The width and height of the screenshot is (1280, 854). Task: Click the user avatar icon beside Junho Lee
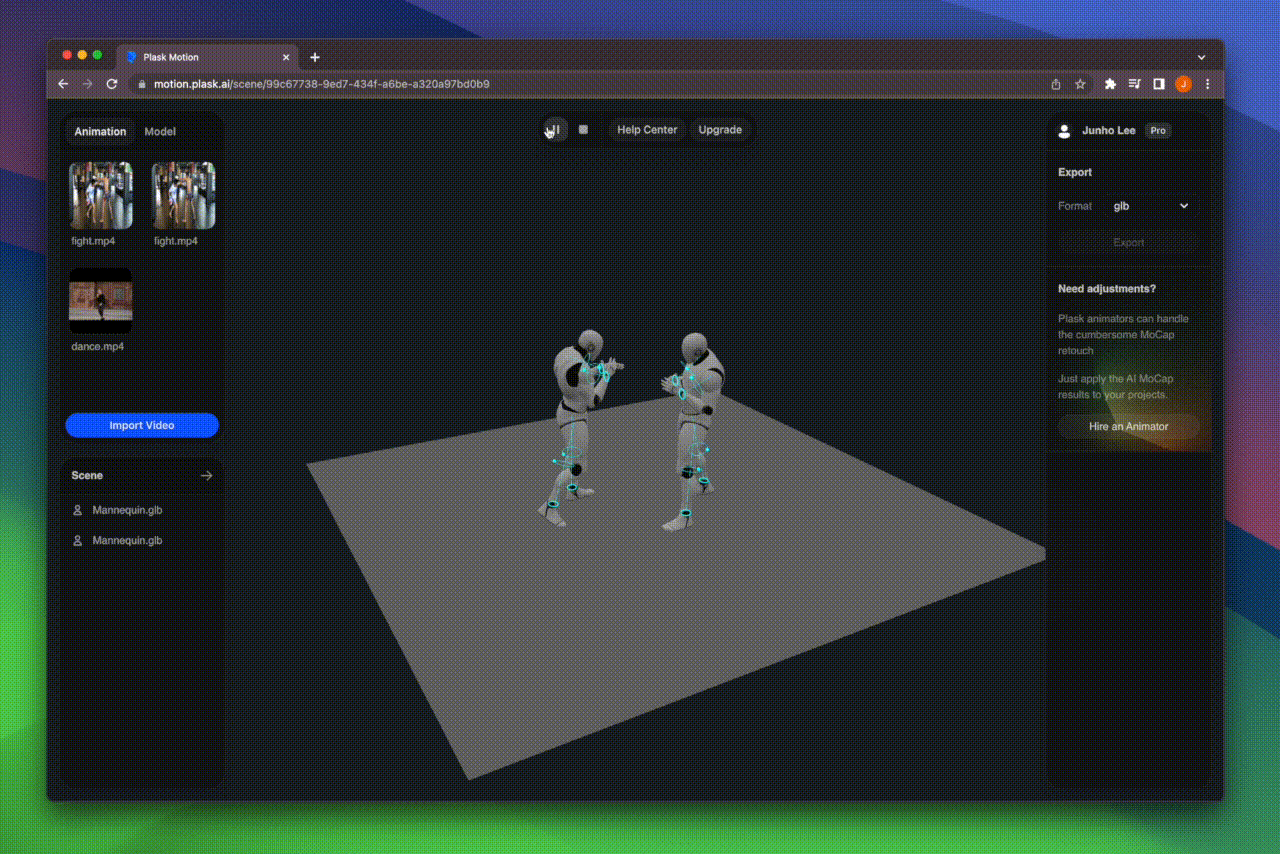click(1064, 131)
